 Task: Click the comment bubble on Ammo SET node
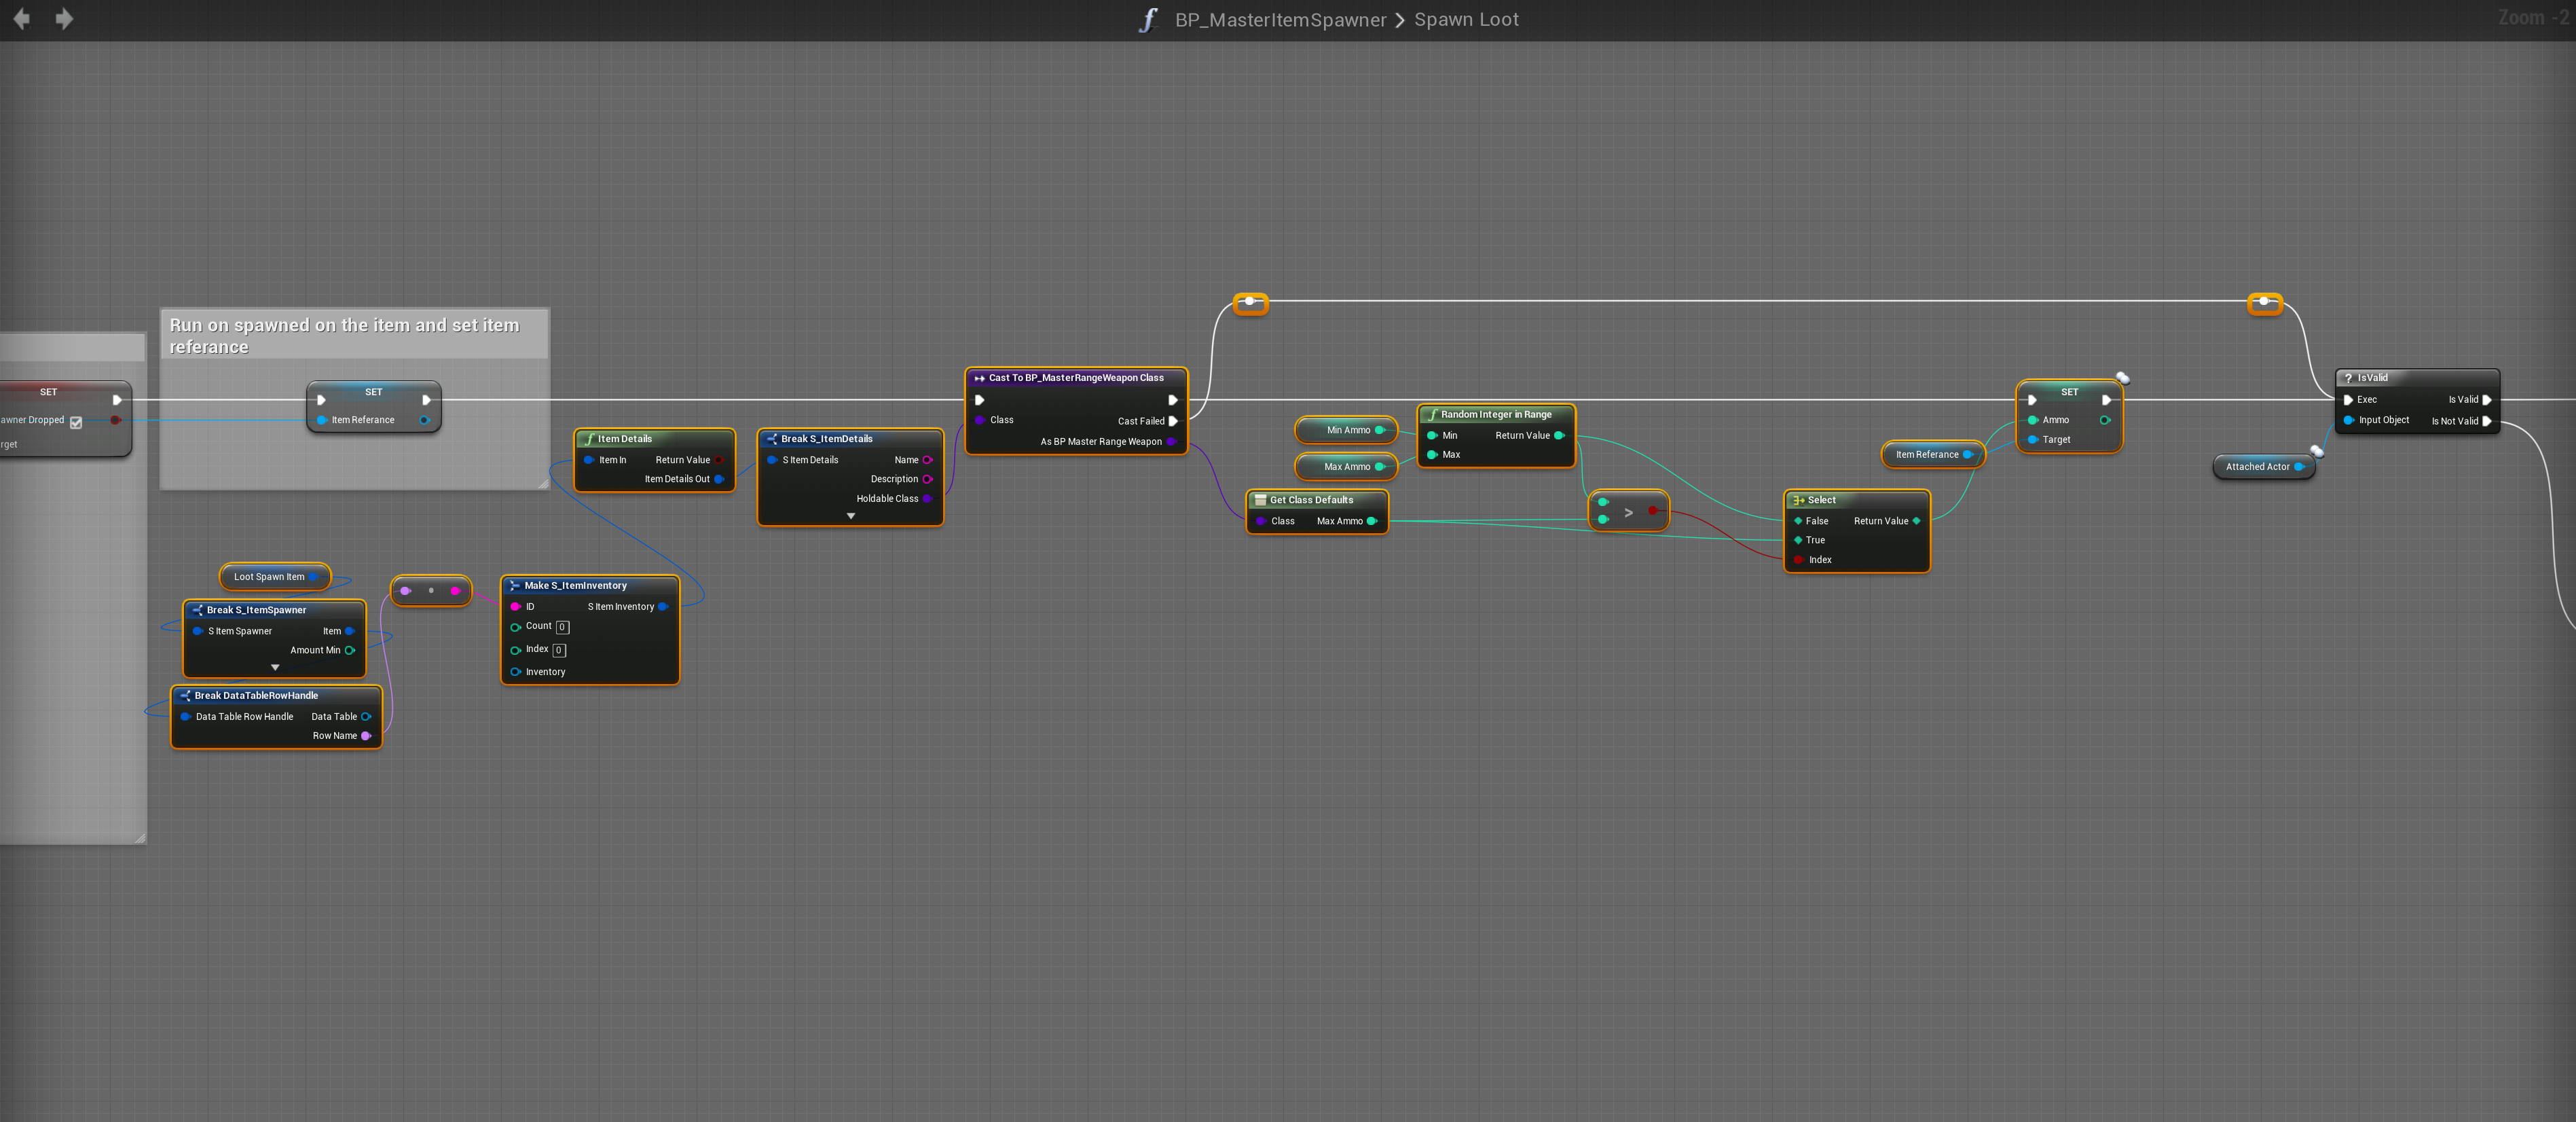[2122, 378]
